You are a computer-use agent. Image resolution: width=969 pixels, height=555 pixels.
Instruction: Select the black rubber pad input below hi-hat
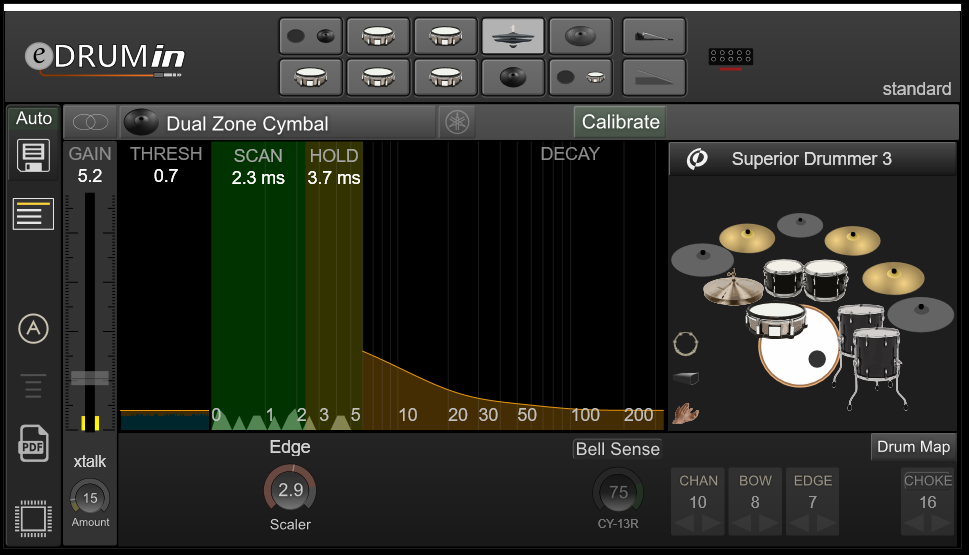(513, 77)
